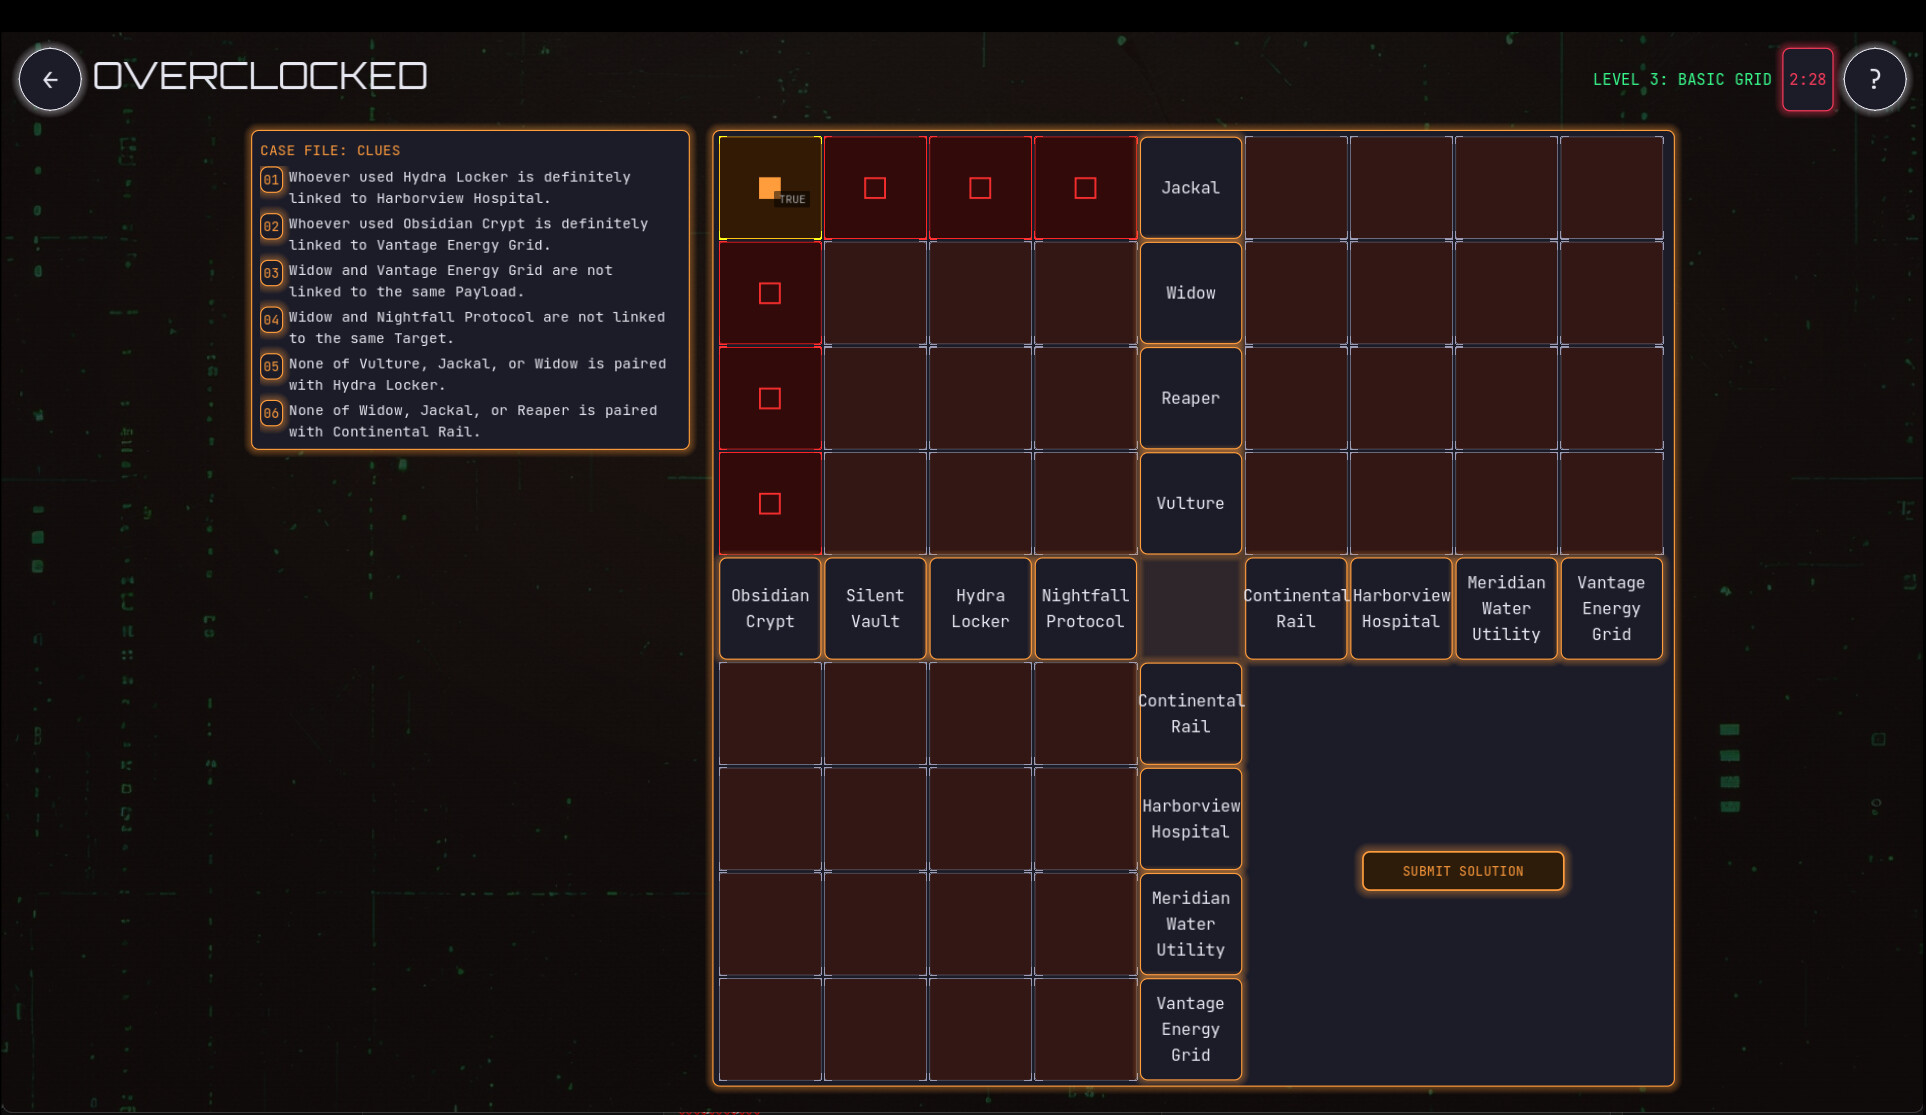This screenshot has height=1115, width=1926.
Task: Toggle the Reaper and Obsidian Crypt cell
Action: [x=770, y=398]
